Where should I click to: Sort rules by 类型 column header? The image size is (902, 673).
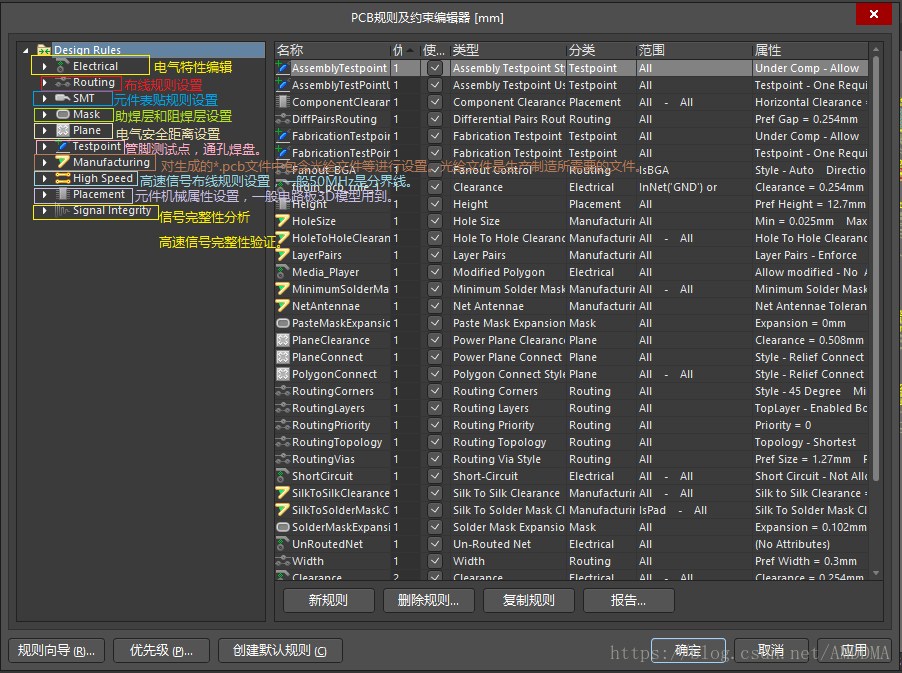click(x=508, y=51)
